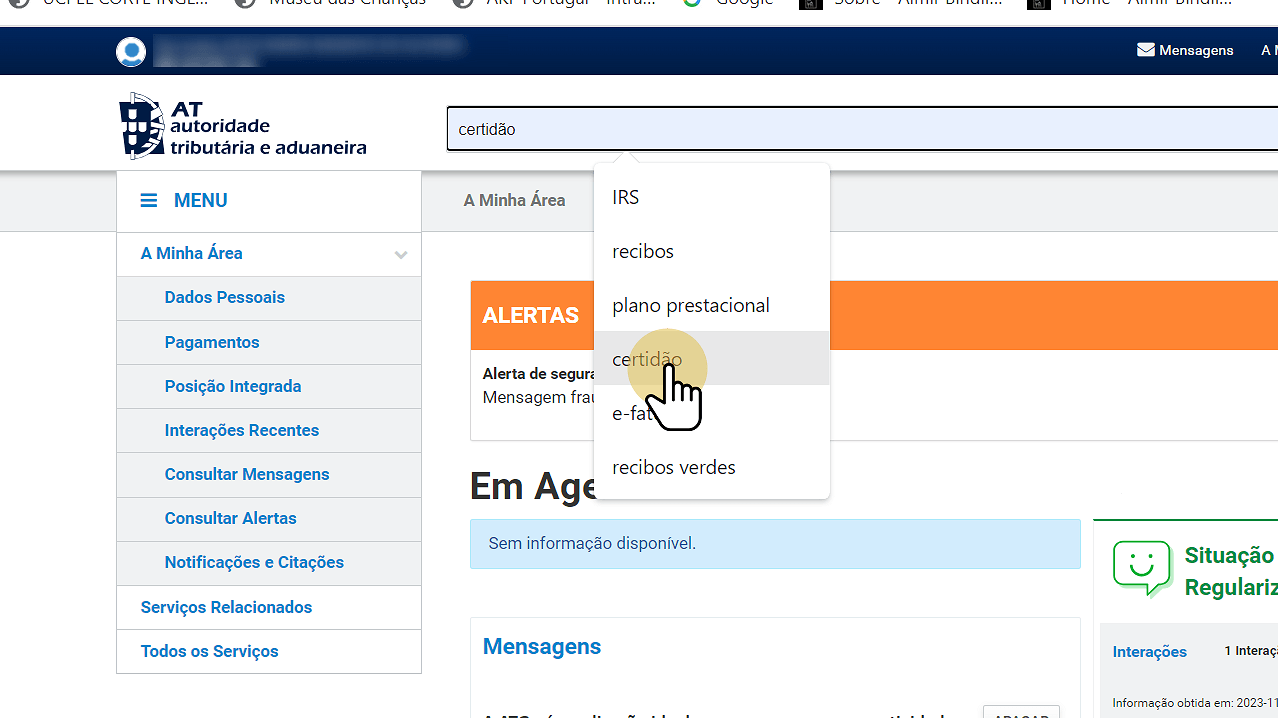
Task: Open Consultar Mensagens in sidebar
Action: click(x=247, y=474)
